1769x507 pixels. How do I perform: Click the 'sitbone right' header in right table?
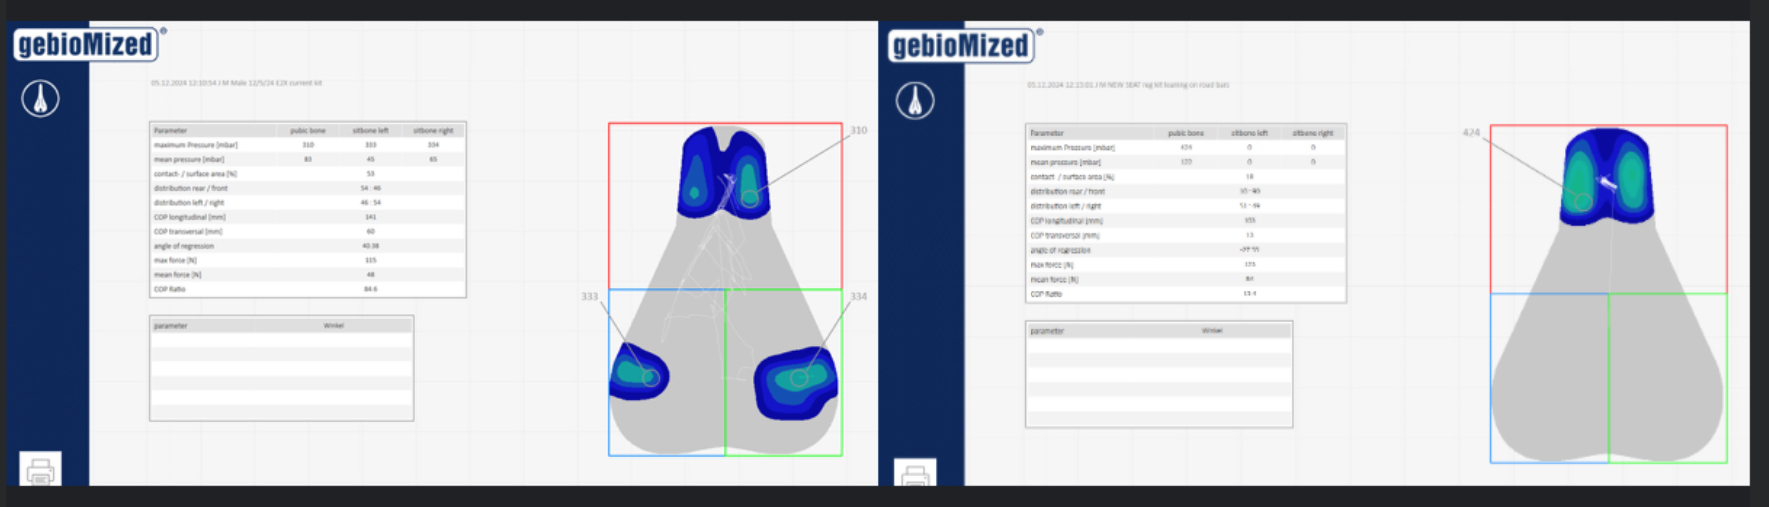coord(1312,133)
